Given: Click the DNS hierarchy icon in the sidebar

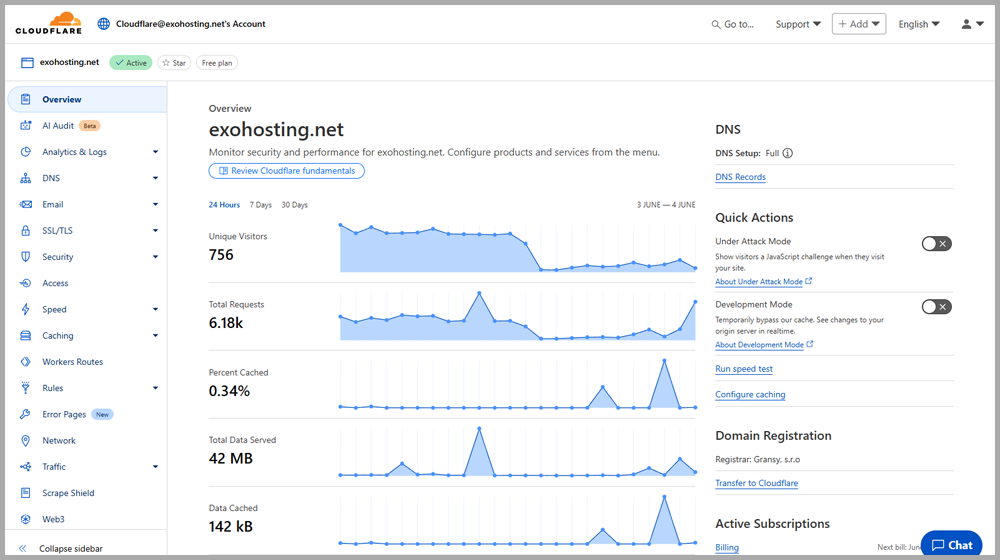Looking at the screenshot, I should pos(26,178).
